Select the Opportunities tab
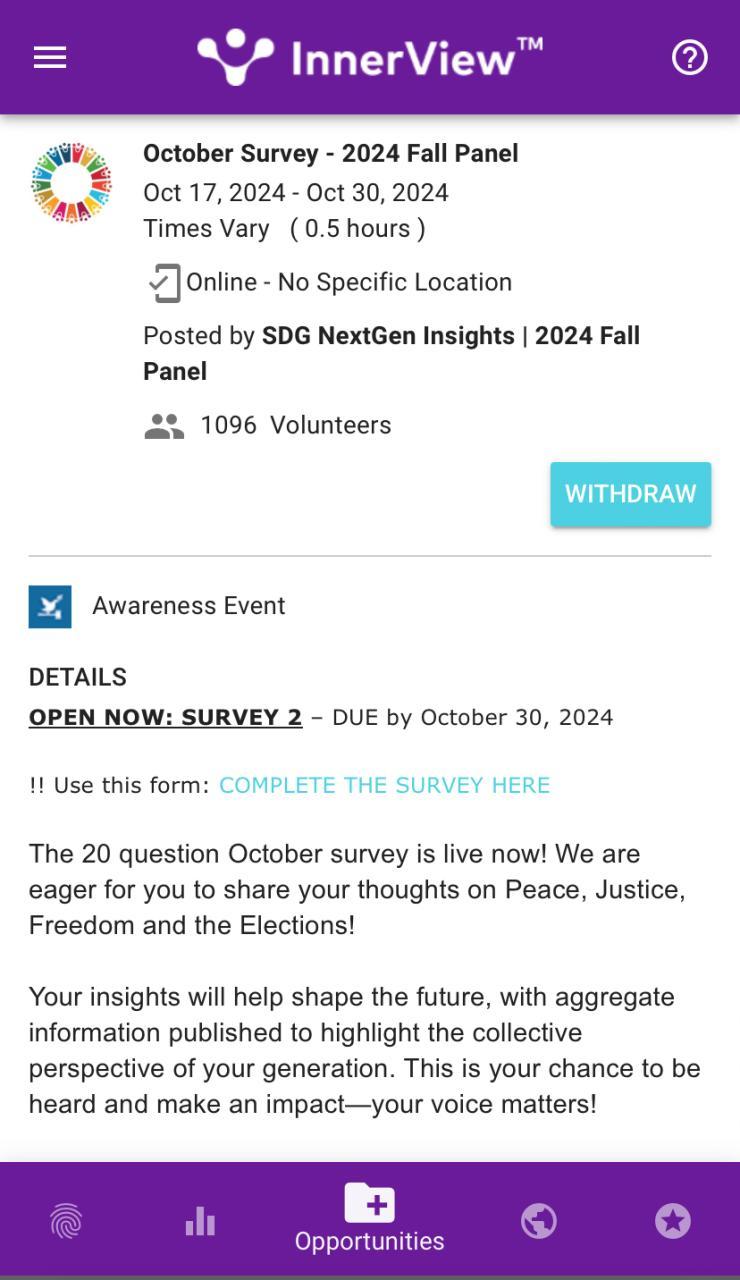 [370, 1218]
